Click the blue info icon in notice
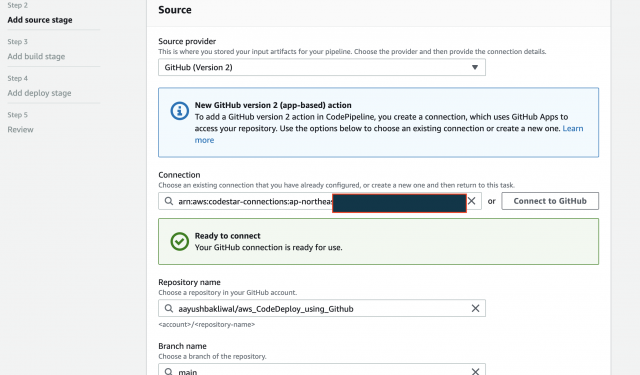This screenshot has width=640, height=375. pyautogui.click(x=180, y=111)
